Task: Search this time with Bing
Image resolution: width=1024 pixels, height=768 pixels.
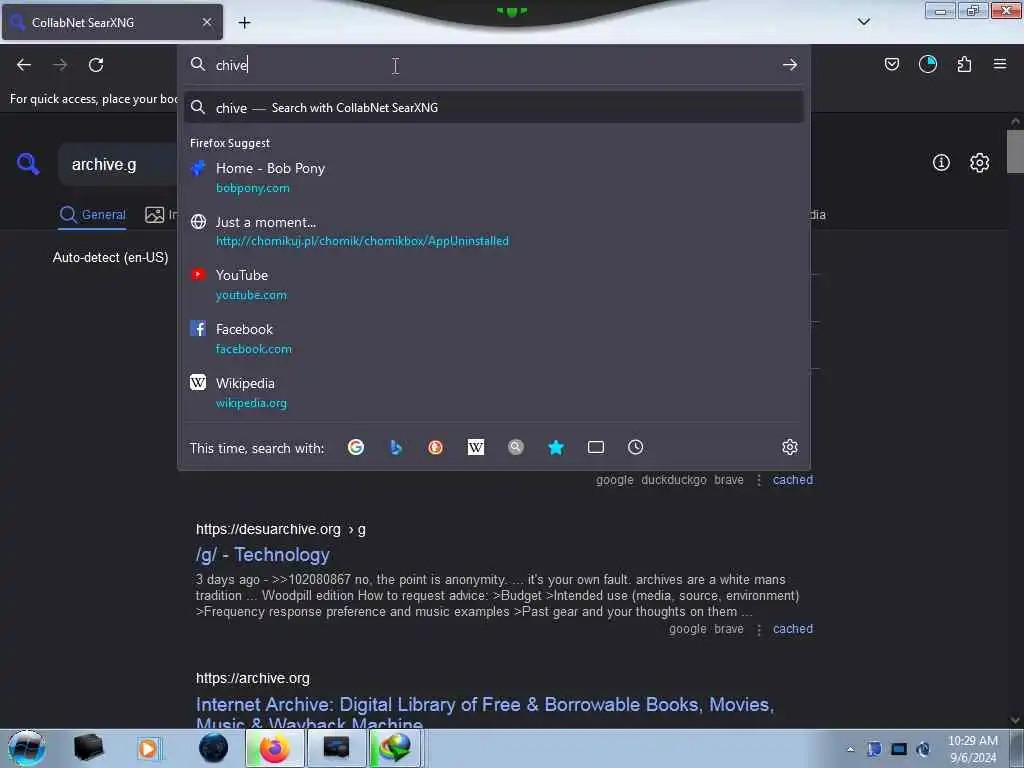Action: [396, 447]
